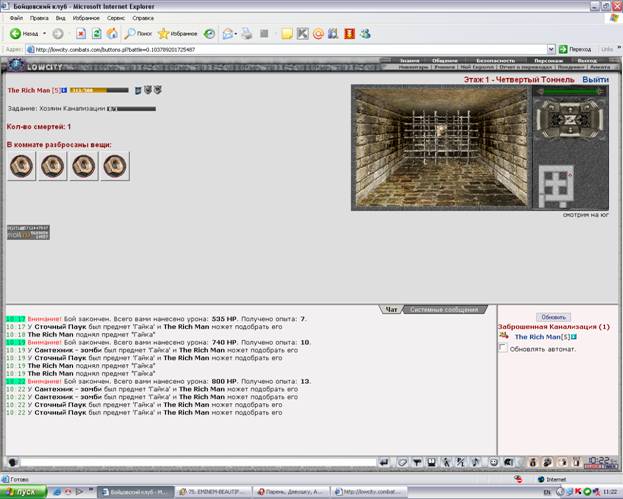Click the yellow note toolbar icon
Viewport: 623px width, 499px height.
(x=286, y=34)
